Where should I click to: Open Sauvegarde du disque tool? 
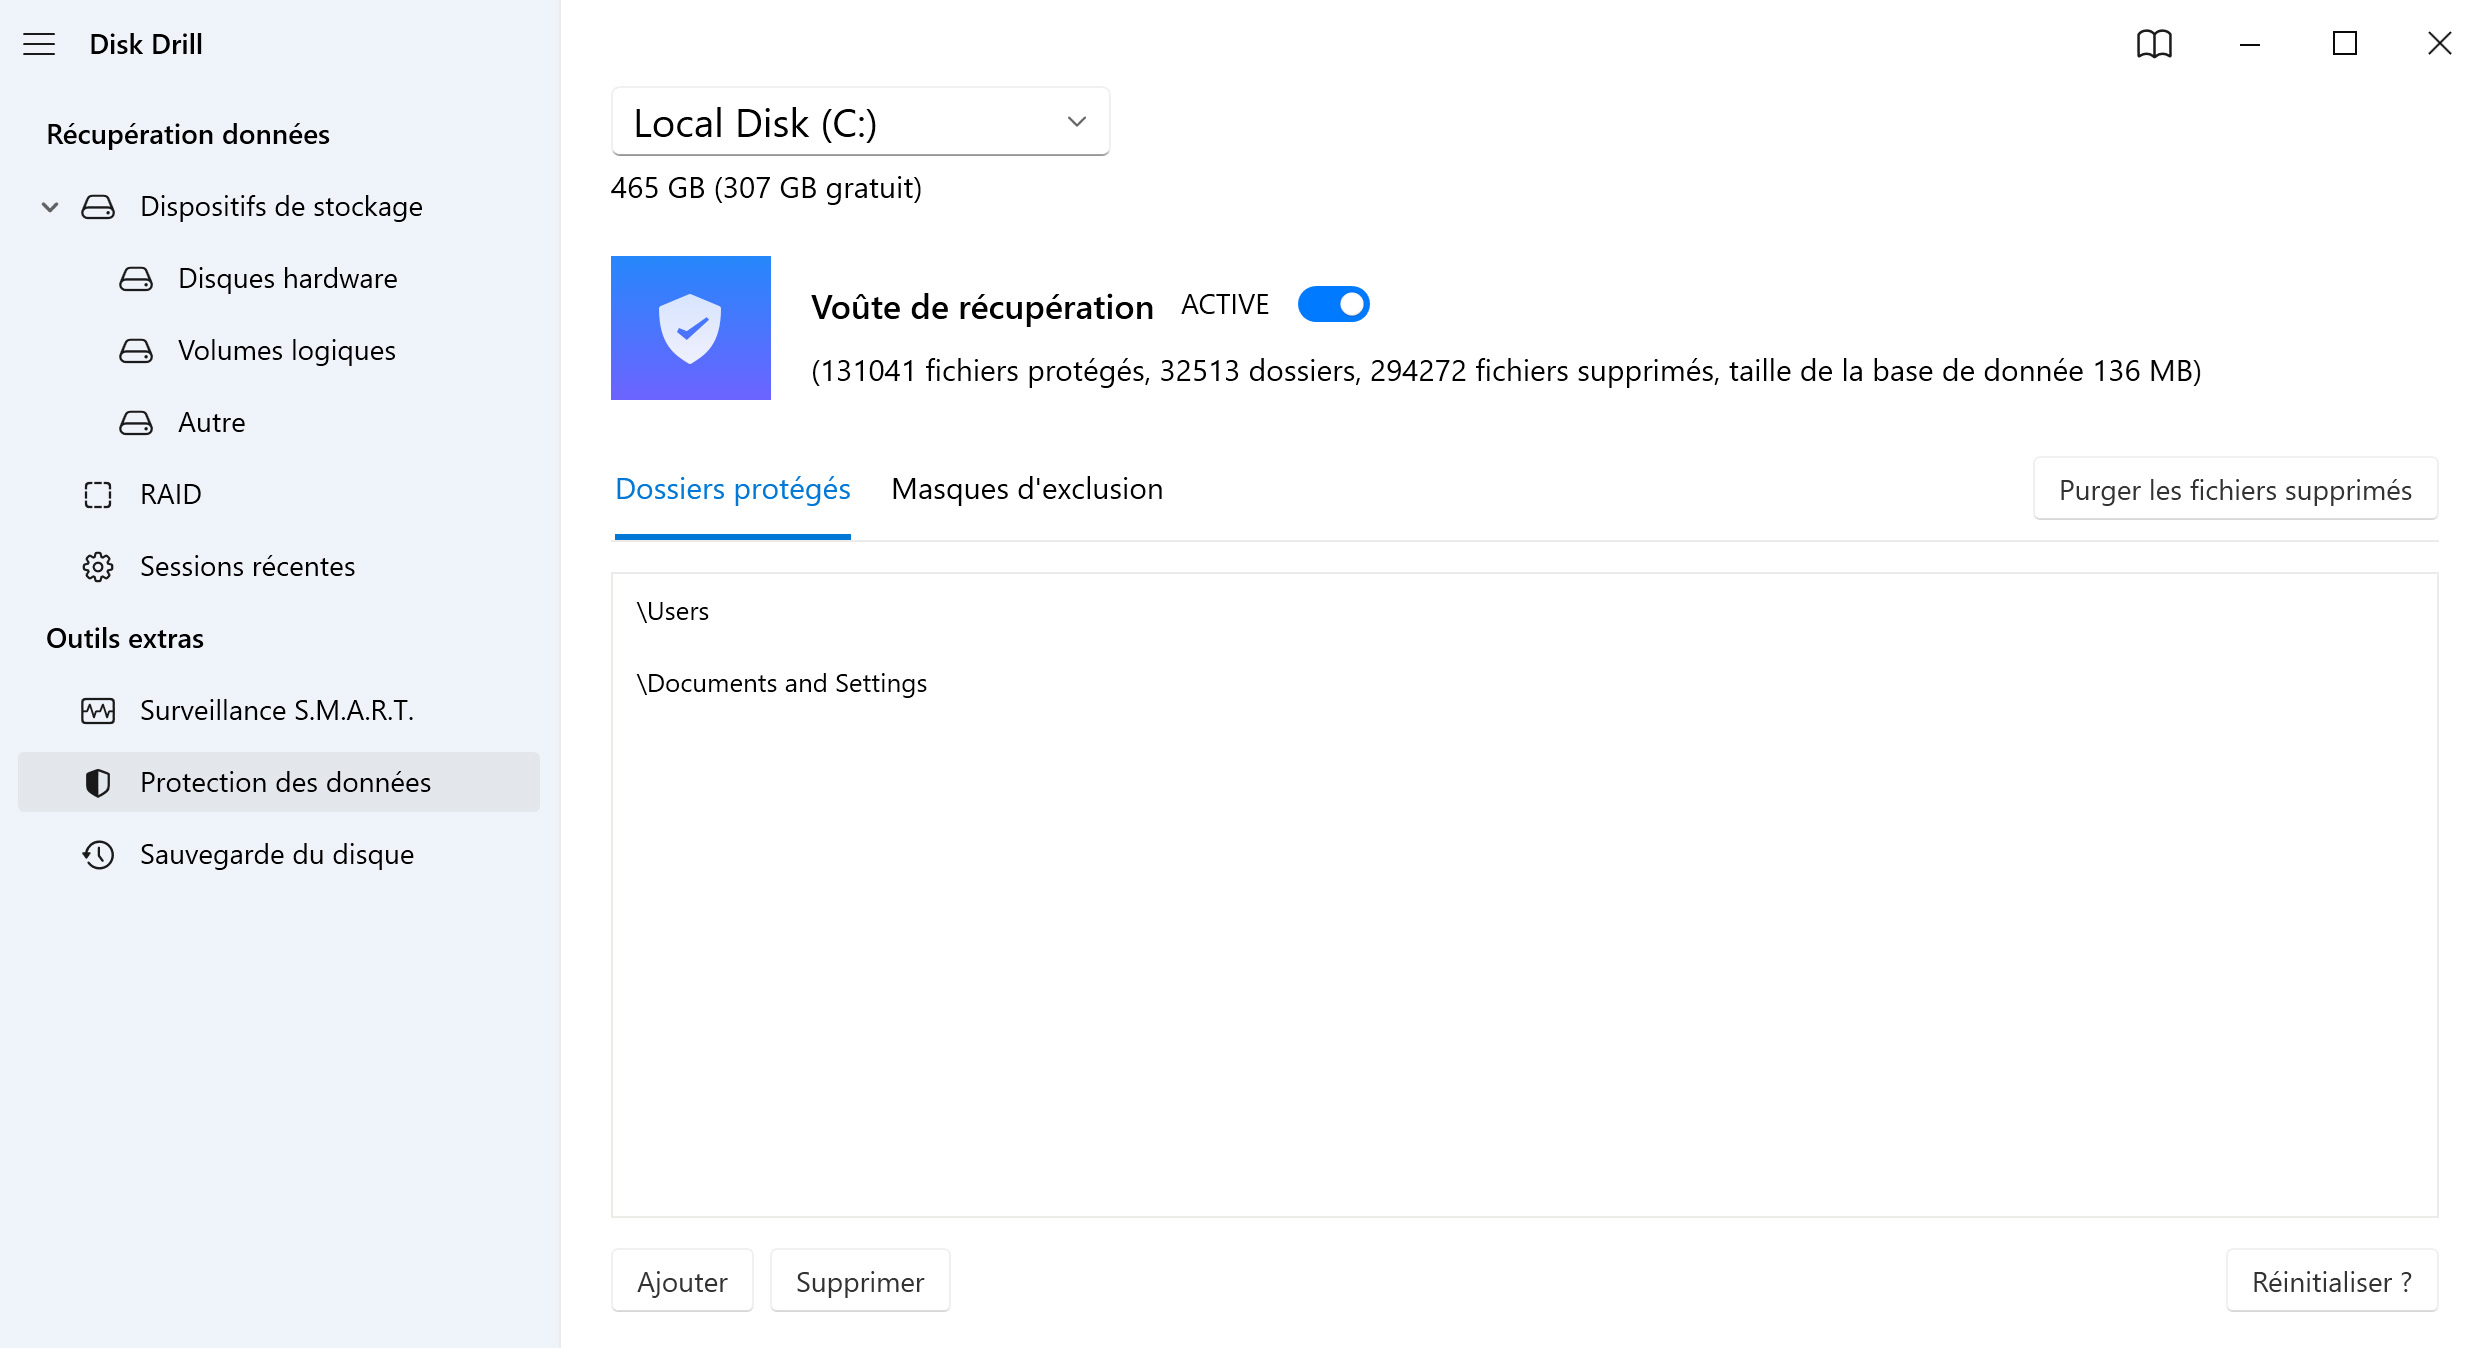point(280,855)
